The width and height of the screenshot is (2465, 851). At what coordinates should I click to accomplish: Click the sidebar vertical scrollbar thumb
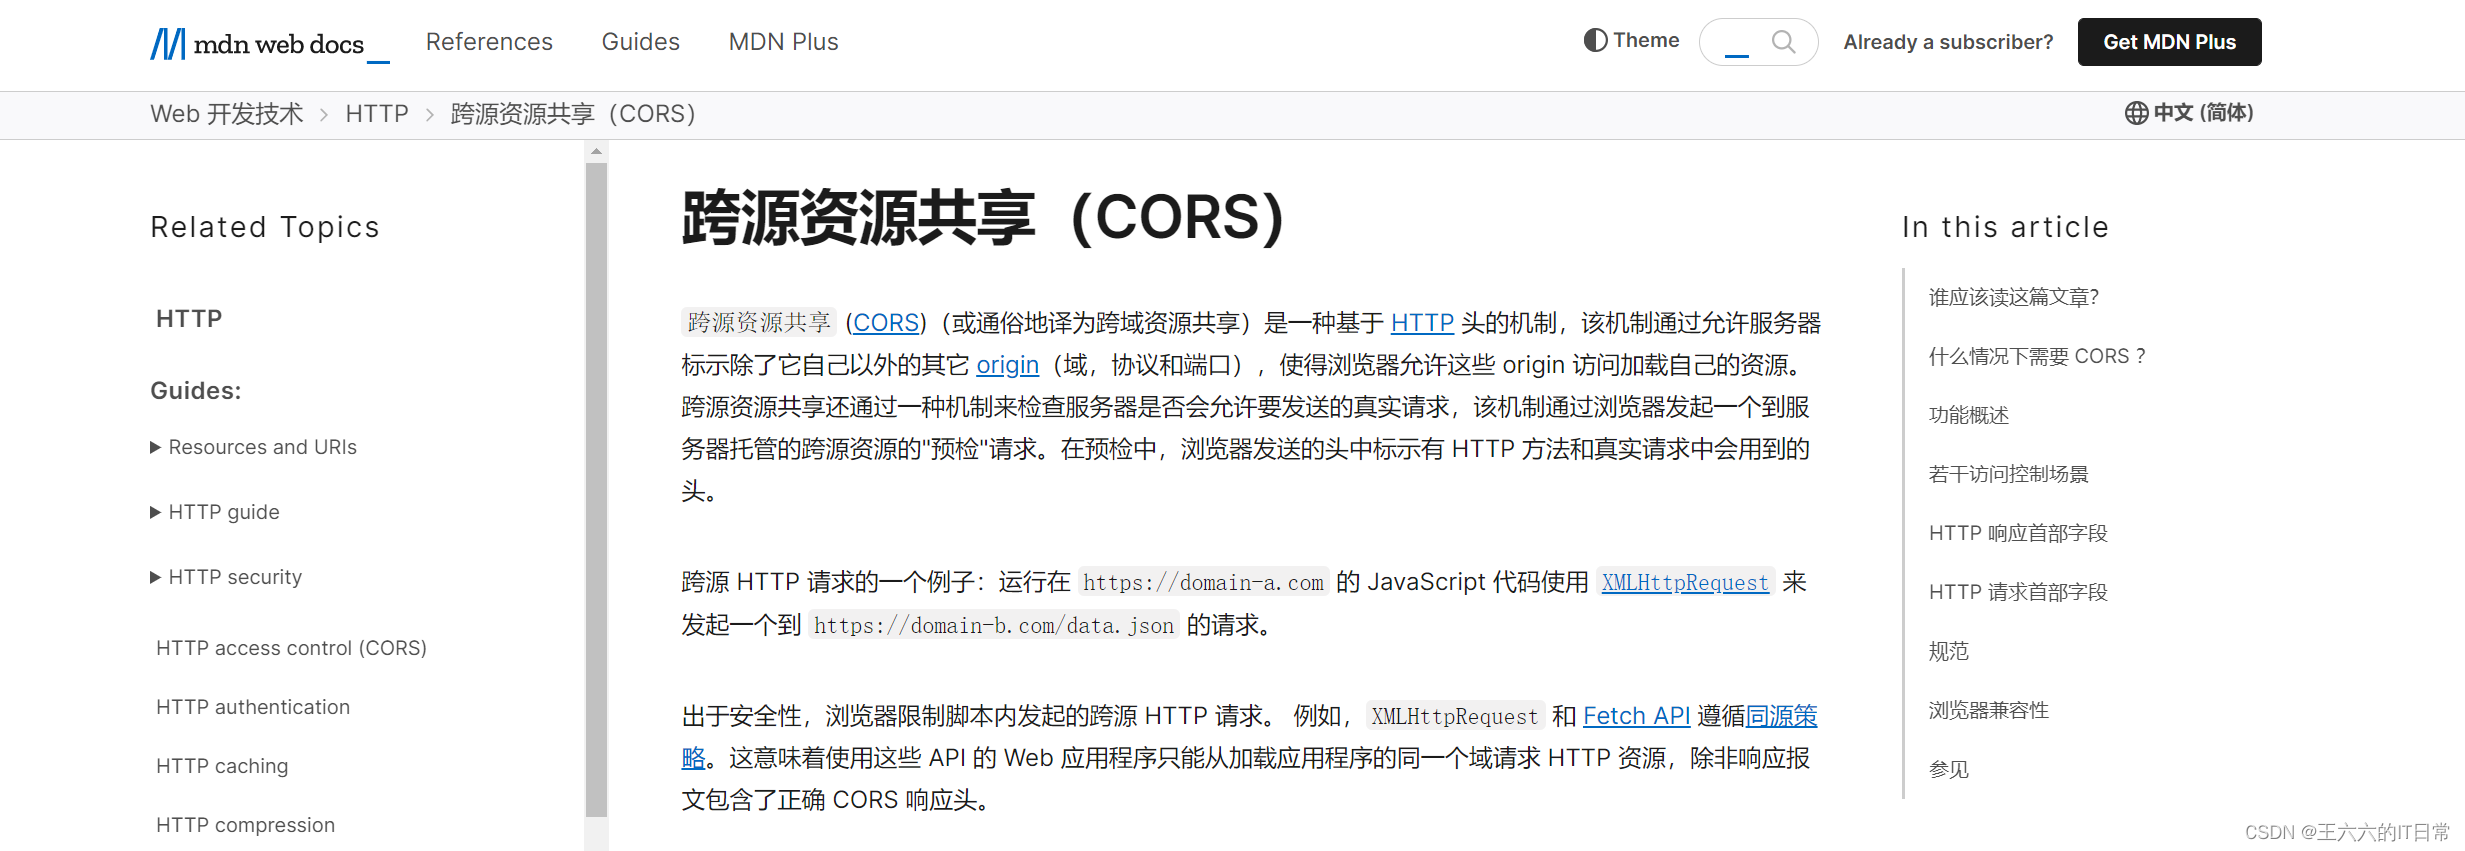596,490
